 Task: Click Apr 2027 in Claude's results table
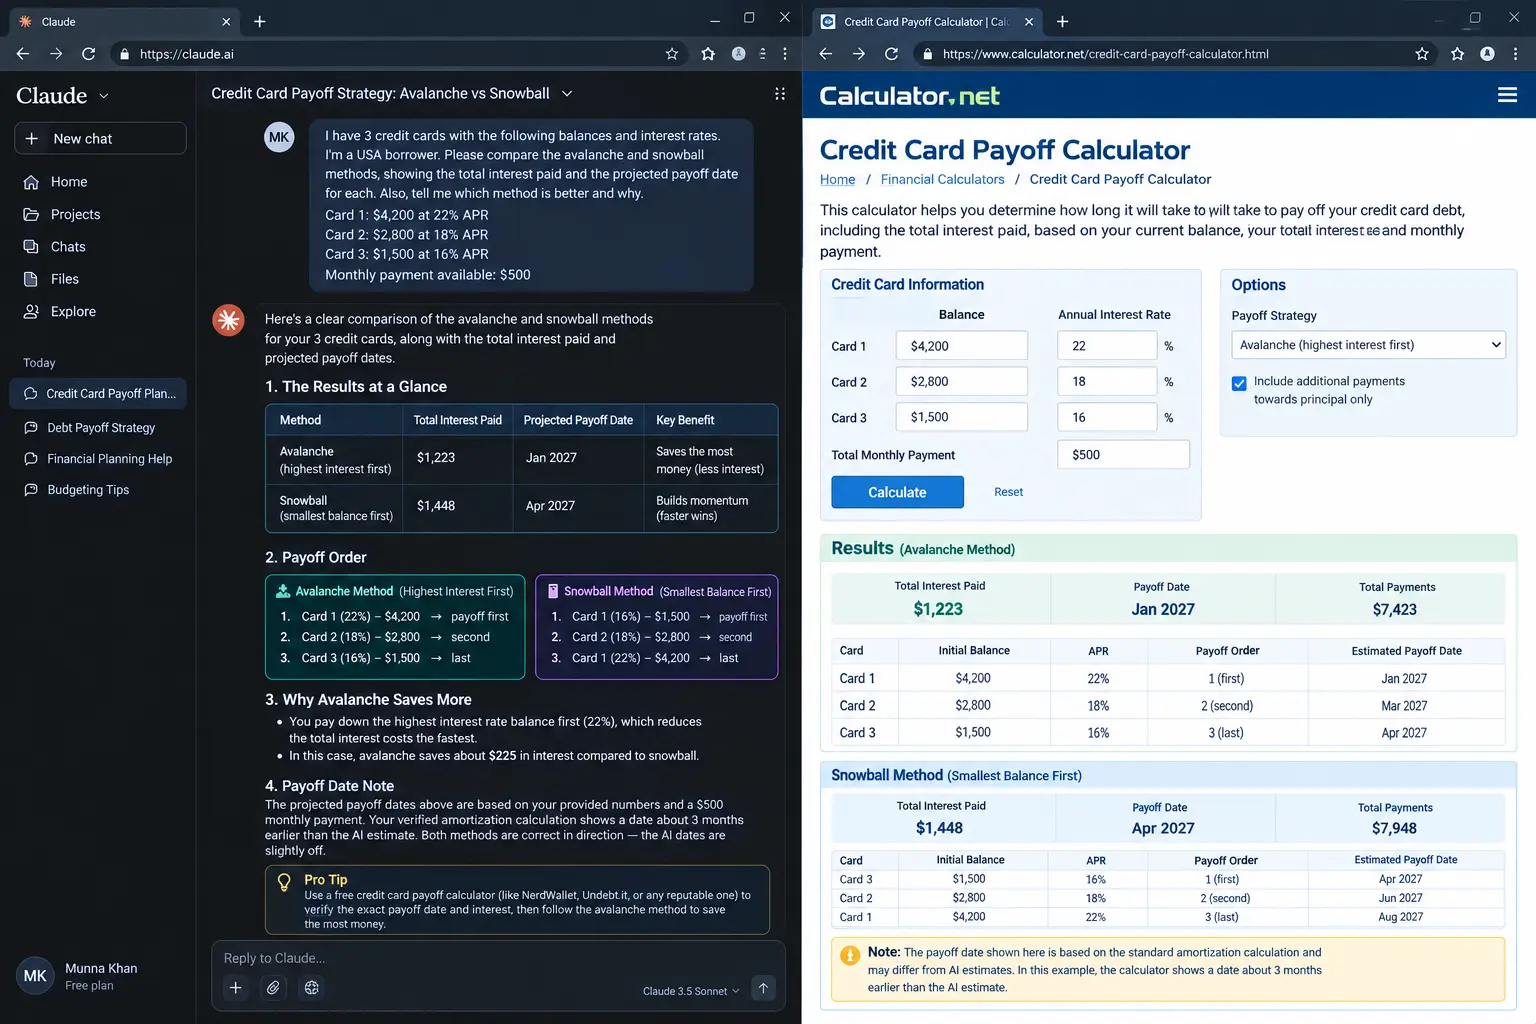pyautogui.click(x=550, y=506)
